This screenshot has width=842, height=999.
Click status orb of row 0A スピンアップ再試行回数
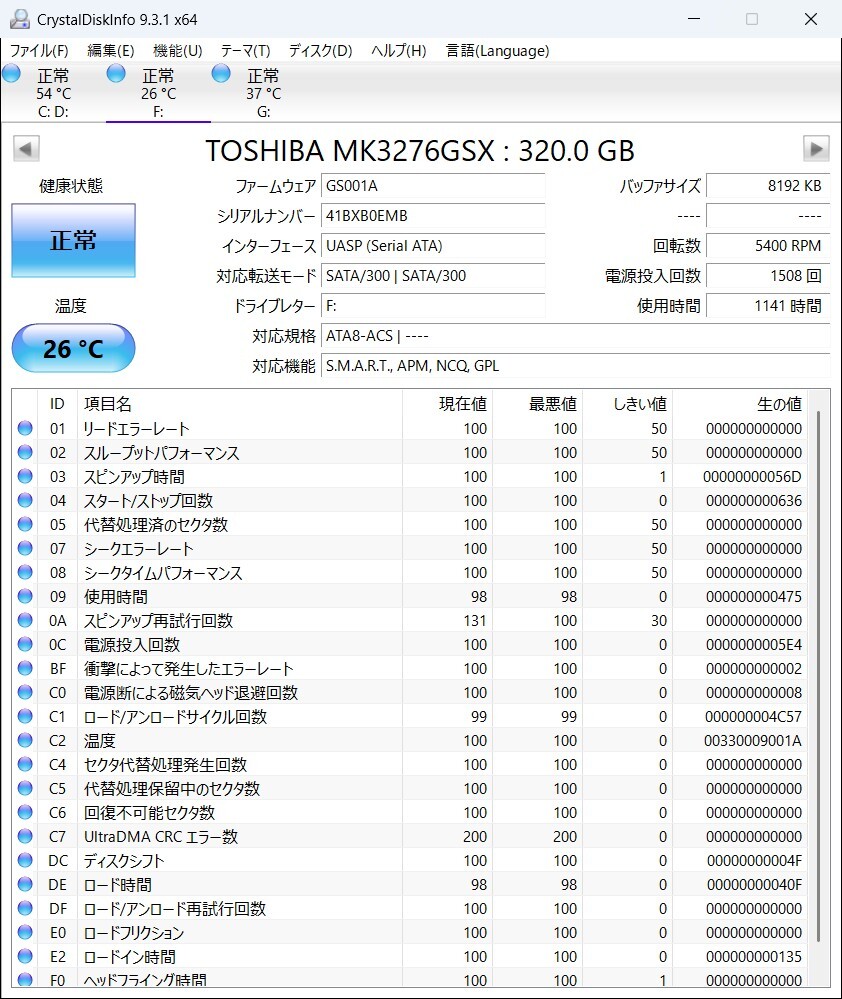pyautogui.click(x=25, y=620)
